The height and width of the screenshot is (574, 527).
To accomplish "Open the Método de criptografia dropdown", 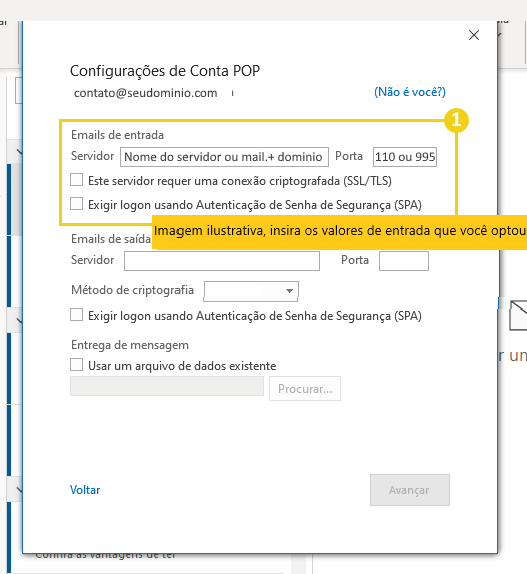I will coord(251,291).
